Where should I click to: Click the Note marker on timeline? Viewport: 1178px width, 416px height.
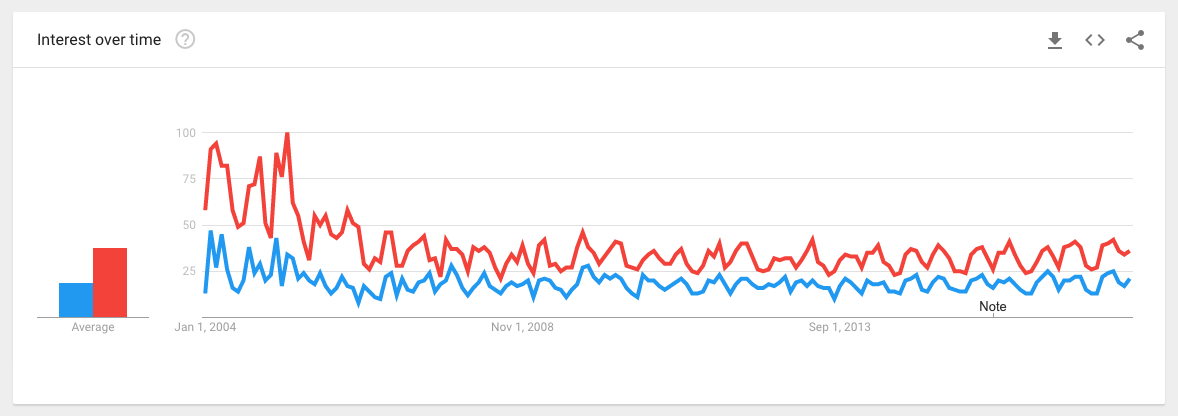[992, 307]
